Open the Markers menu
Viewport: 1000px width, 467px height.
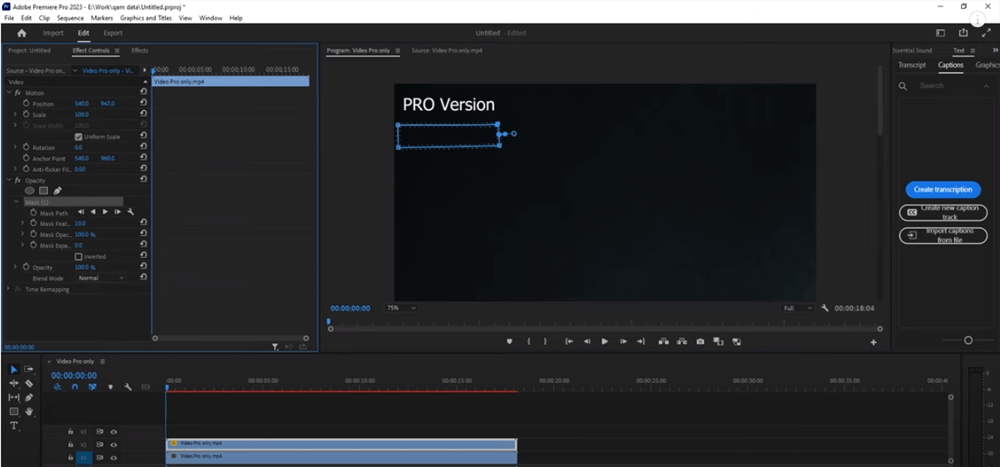102,18
